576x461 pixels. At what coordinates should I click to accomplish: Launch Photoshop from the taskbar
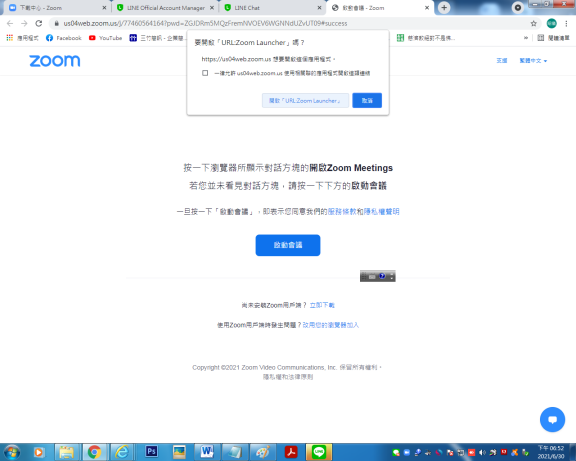pyautogui.click(x=151, y=452)
